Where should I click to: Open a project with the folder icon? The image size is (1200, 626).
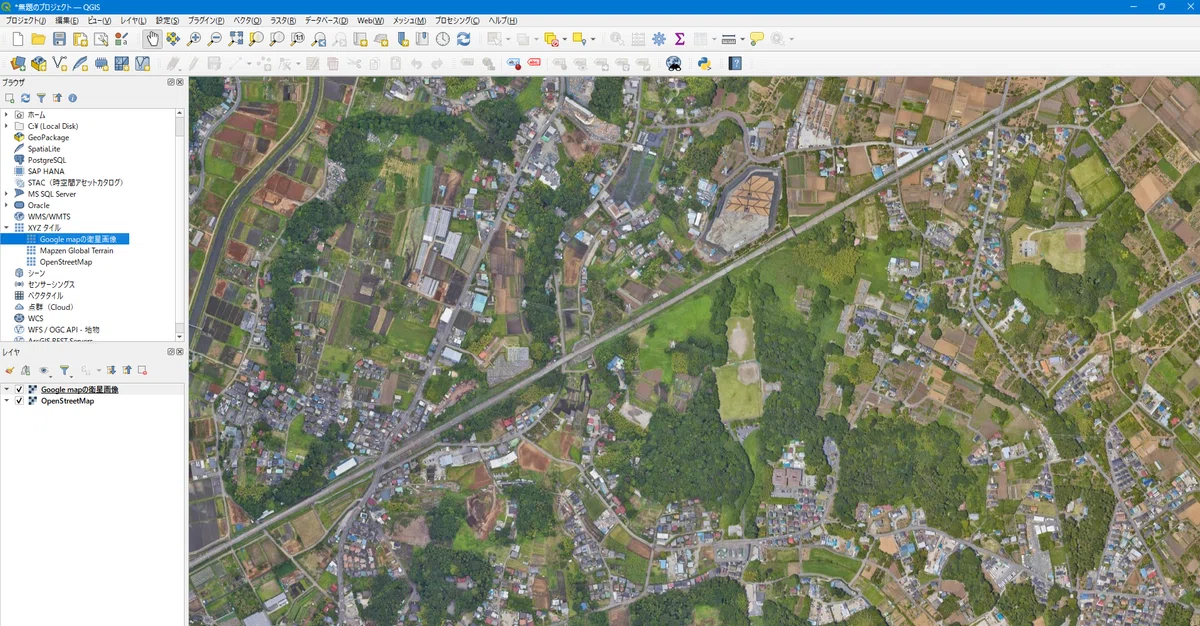[38, 39]
